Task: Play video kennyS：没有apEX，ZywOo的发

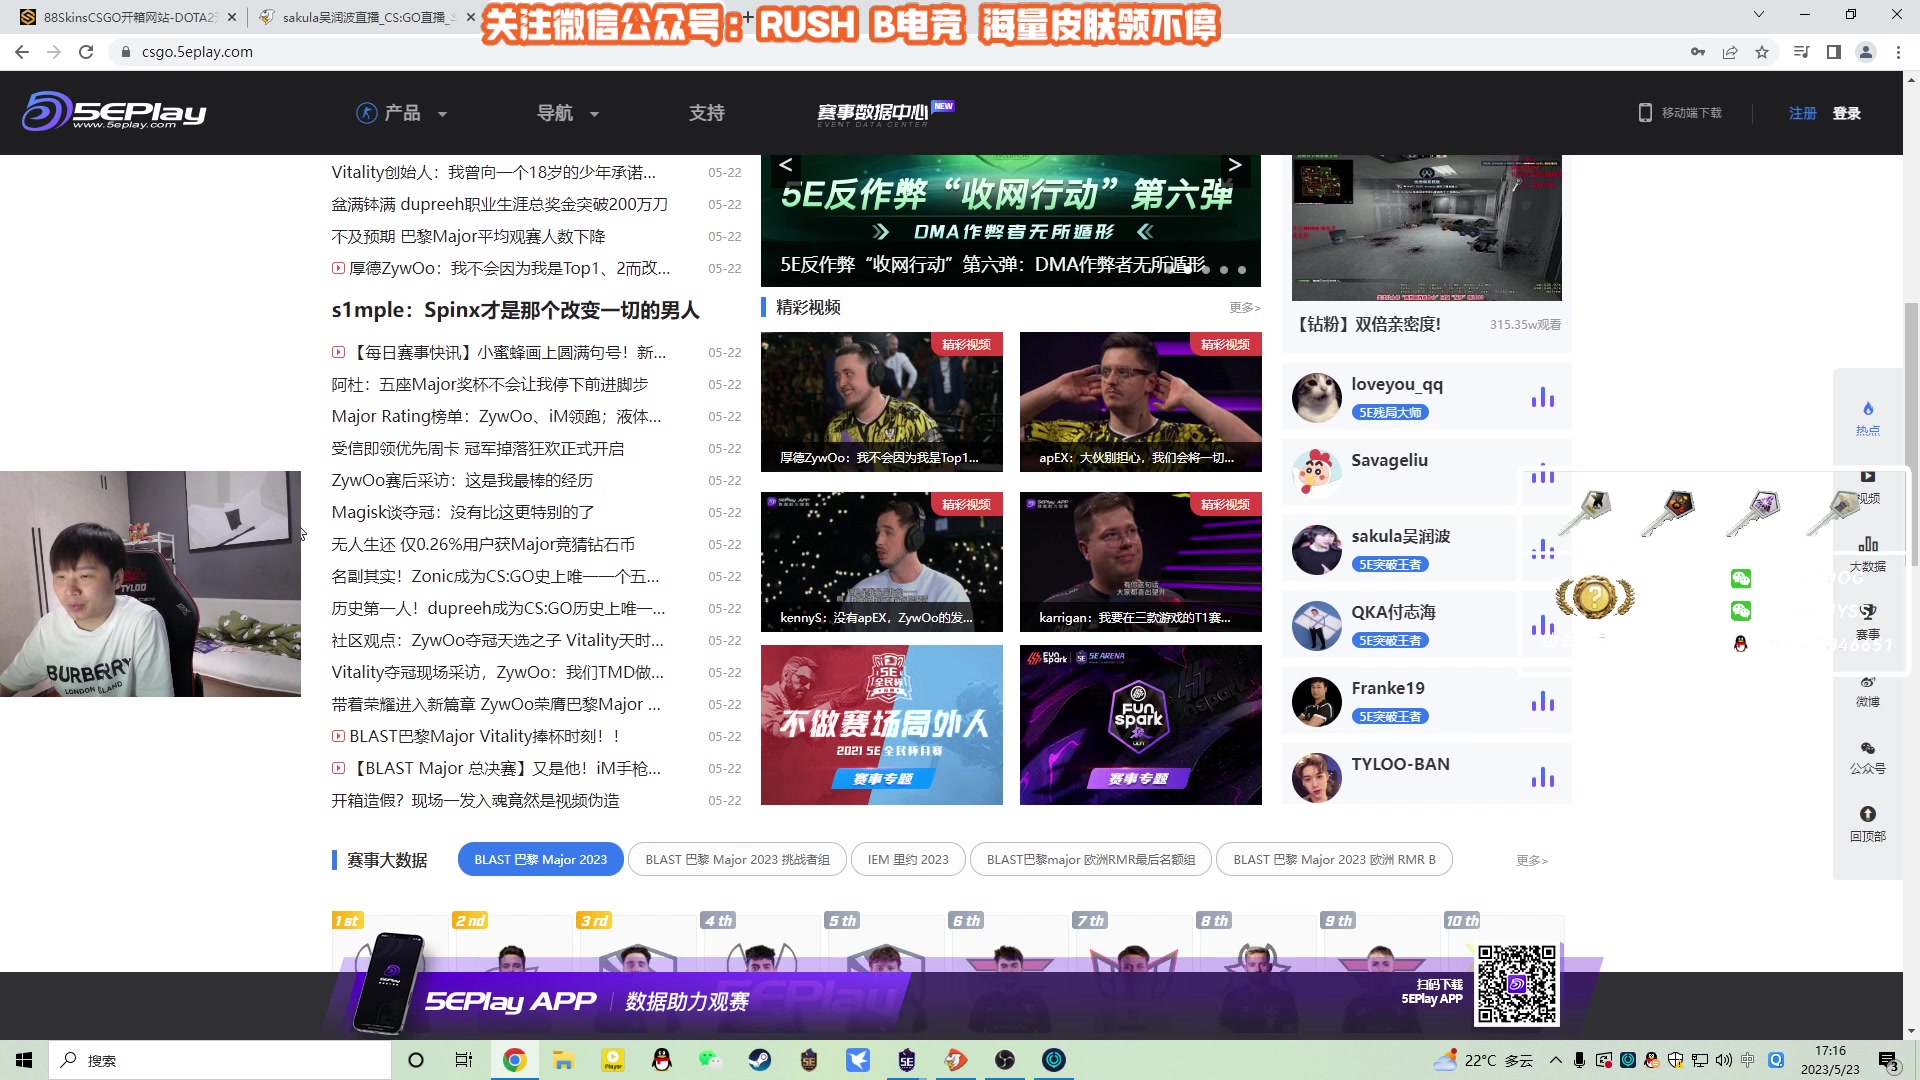Action: coord(881,562)
